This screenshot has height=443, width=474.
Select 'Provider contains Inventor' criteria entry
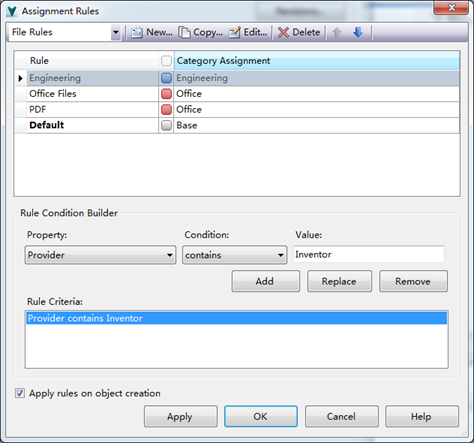coord(237,318)
